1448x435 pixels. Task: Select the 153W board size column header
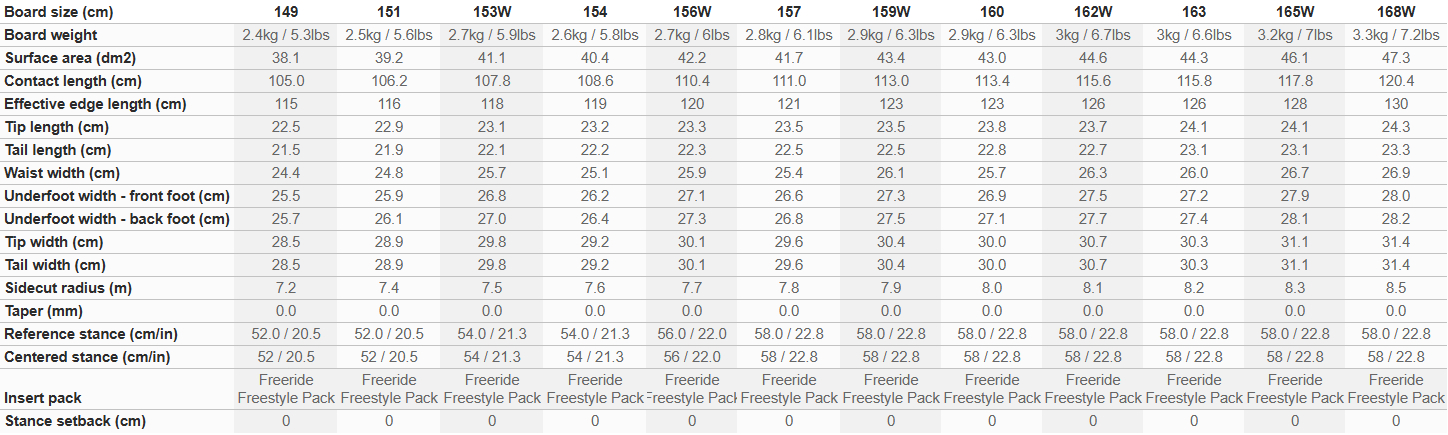point(492,12)
